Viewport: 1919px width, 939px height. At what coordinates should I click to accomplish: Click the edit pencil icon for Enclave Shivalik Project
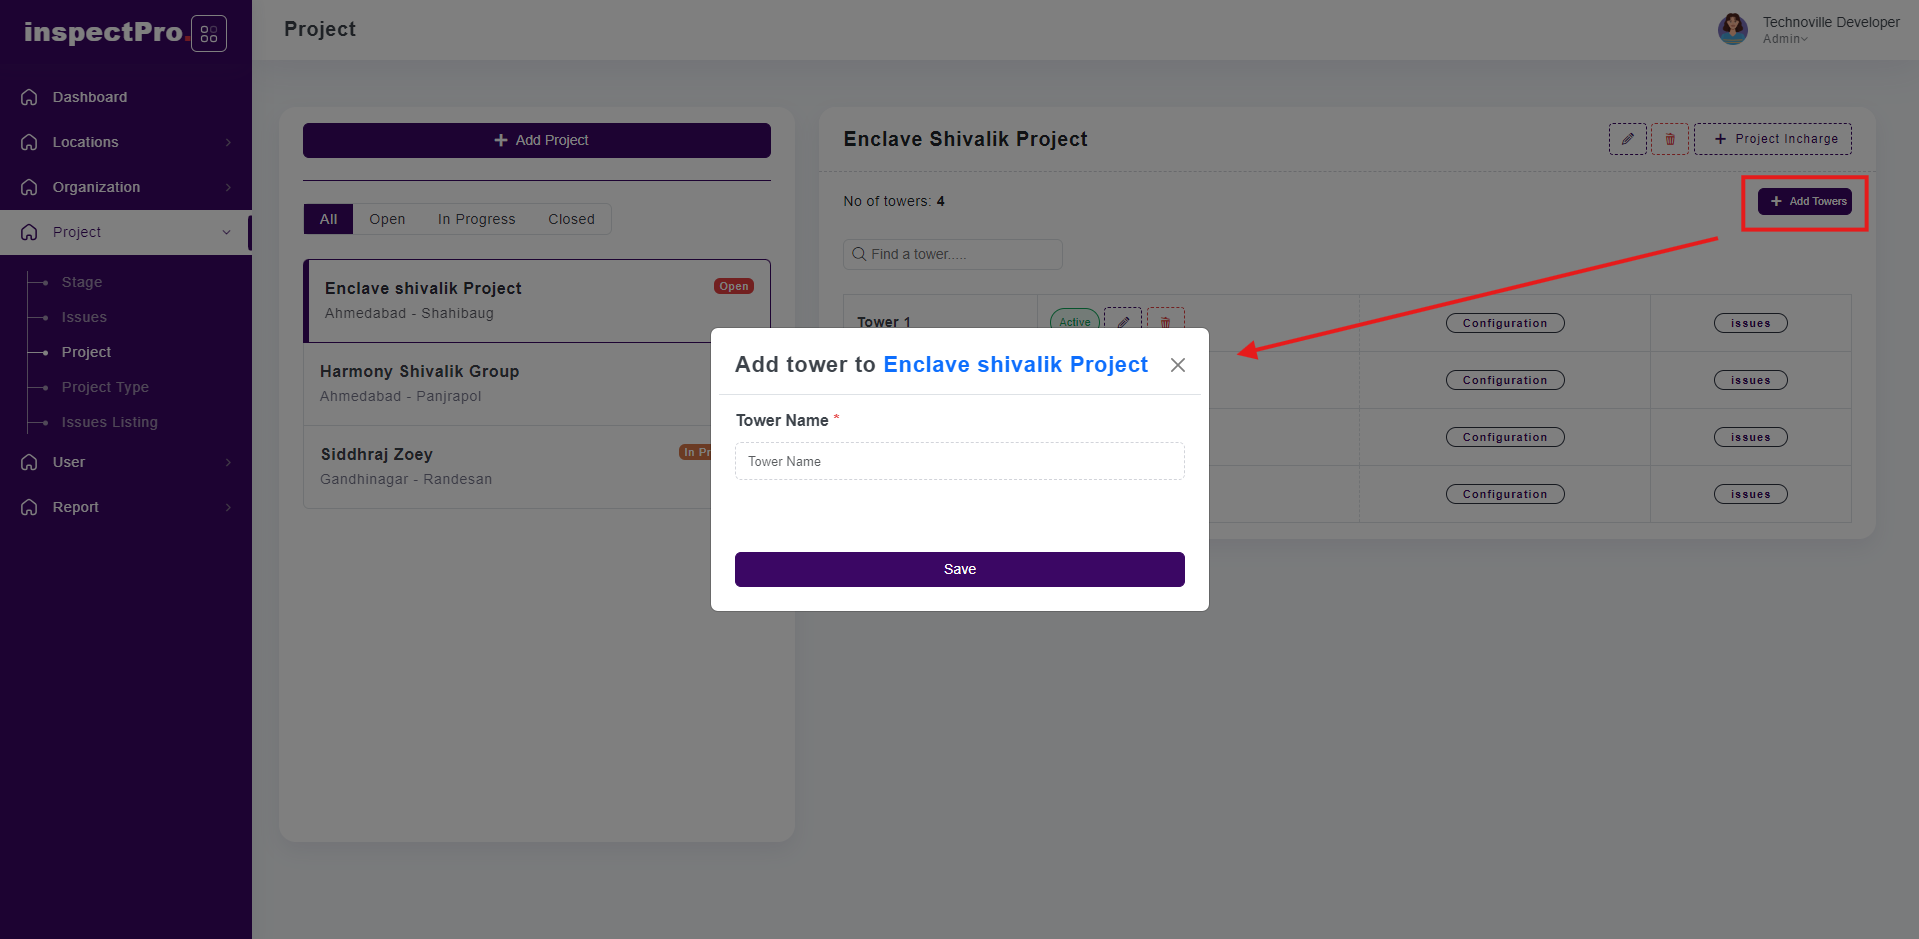[1627, 139]
